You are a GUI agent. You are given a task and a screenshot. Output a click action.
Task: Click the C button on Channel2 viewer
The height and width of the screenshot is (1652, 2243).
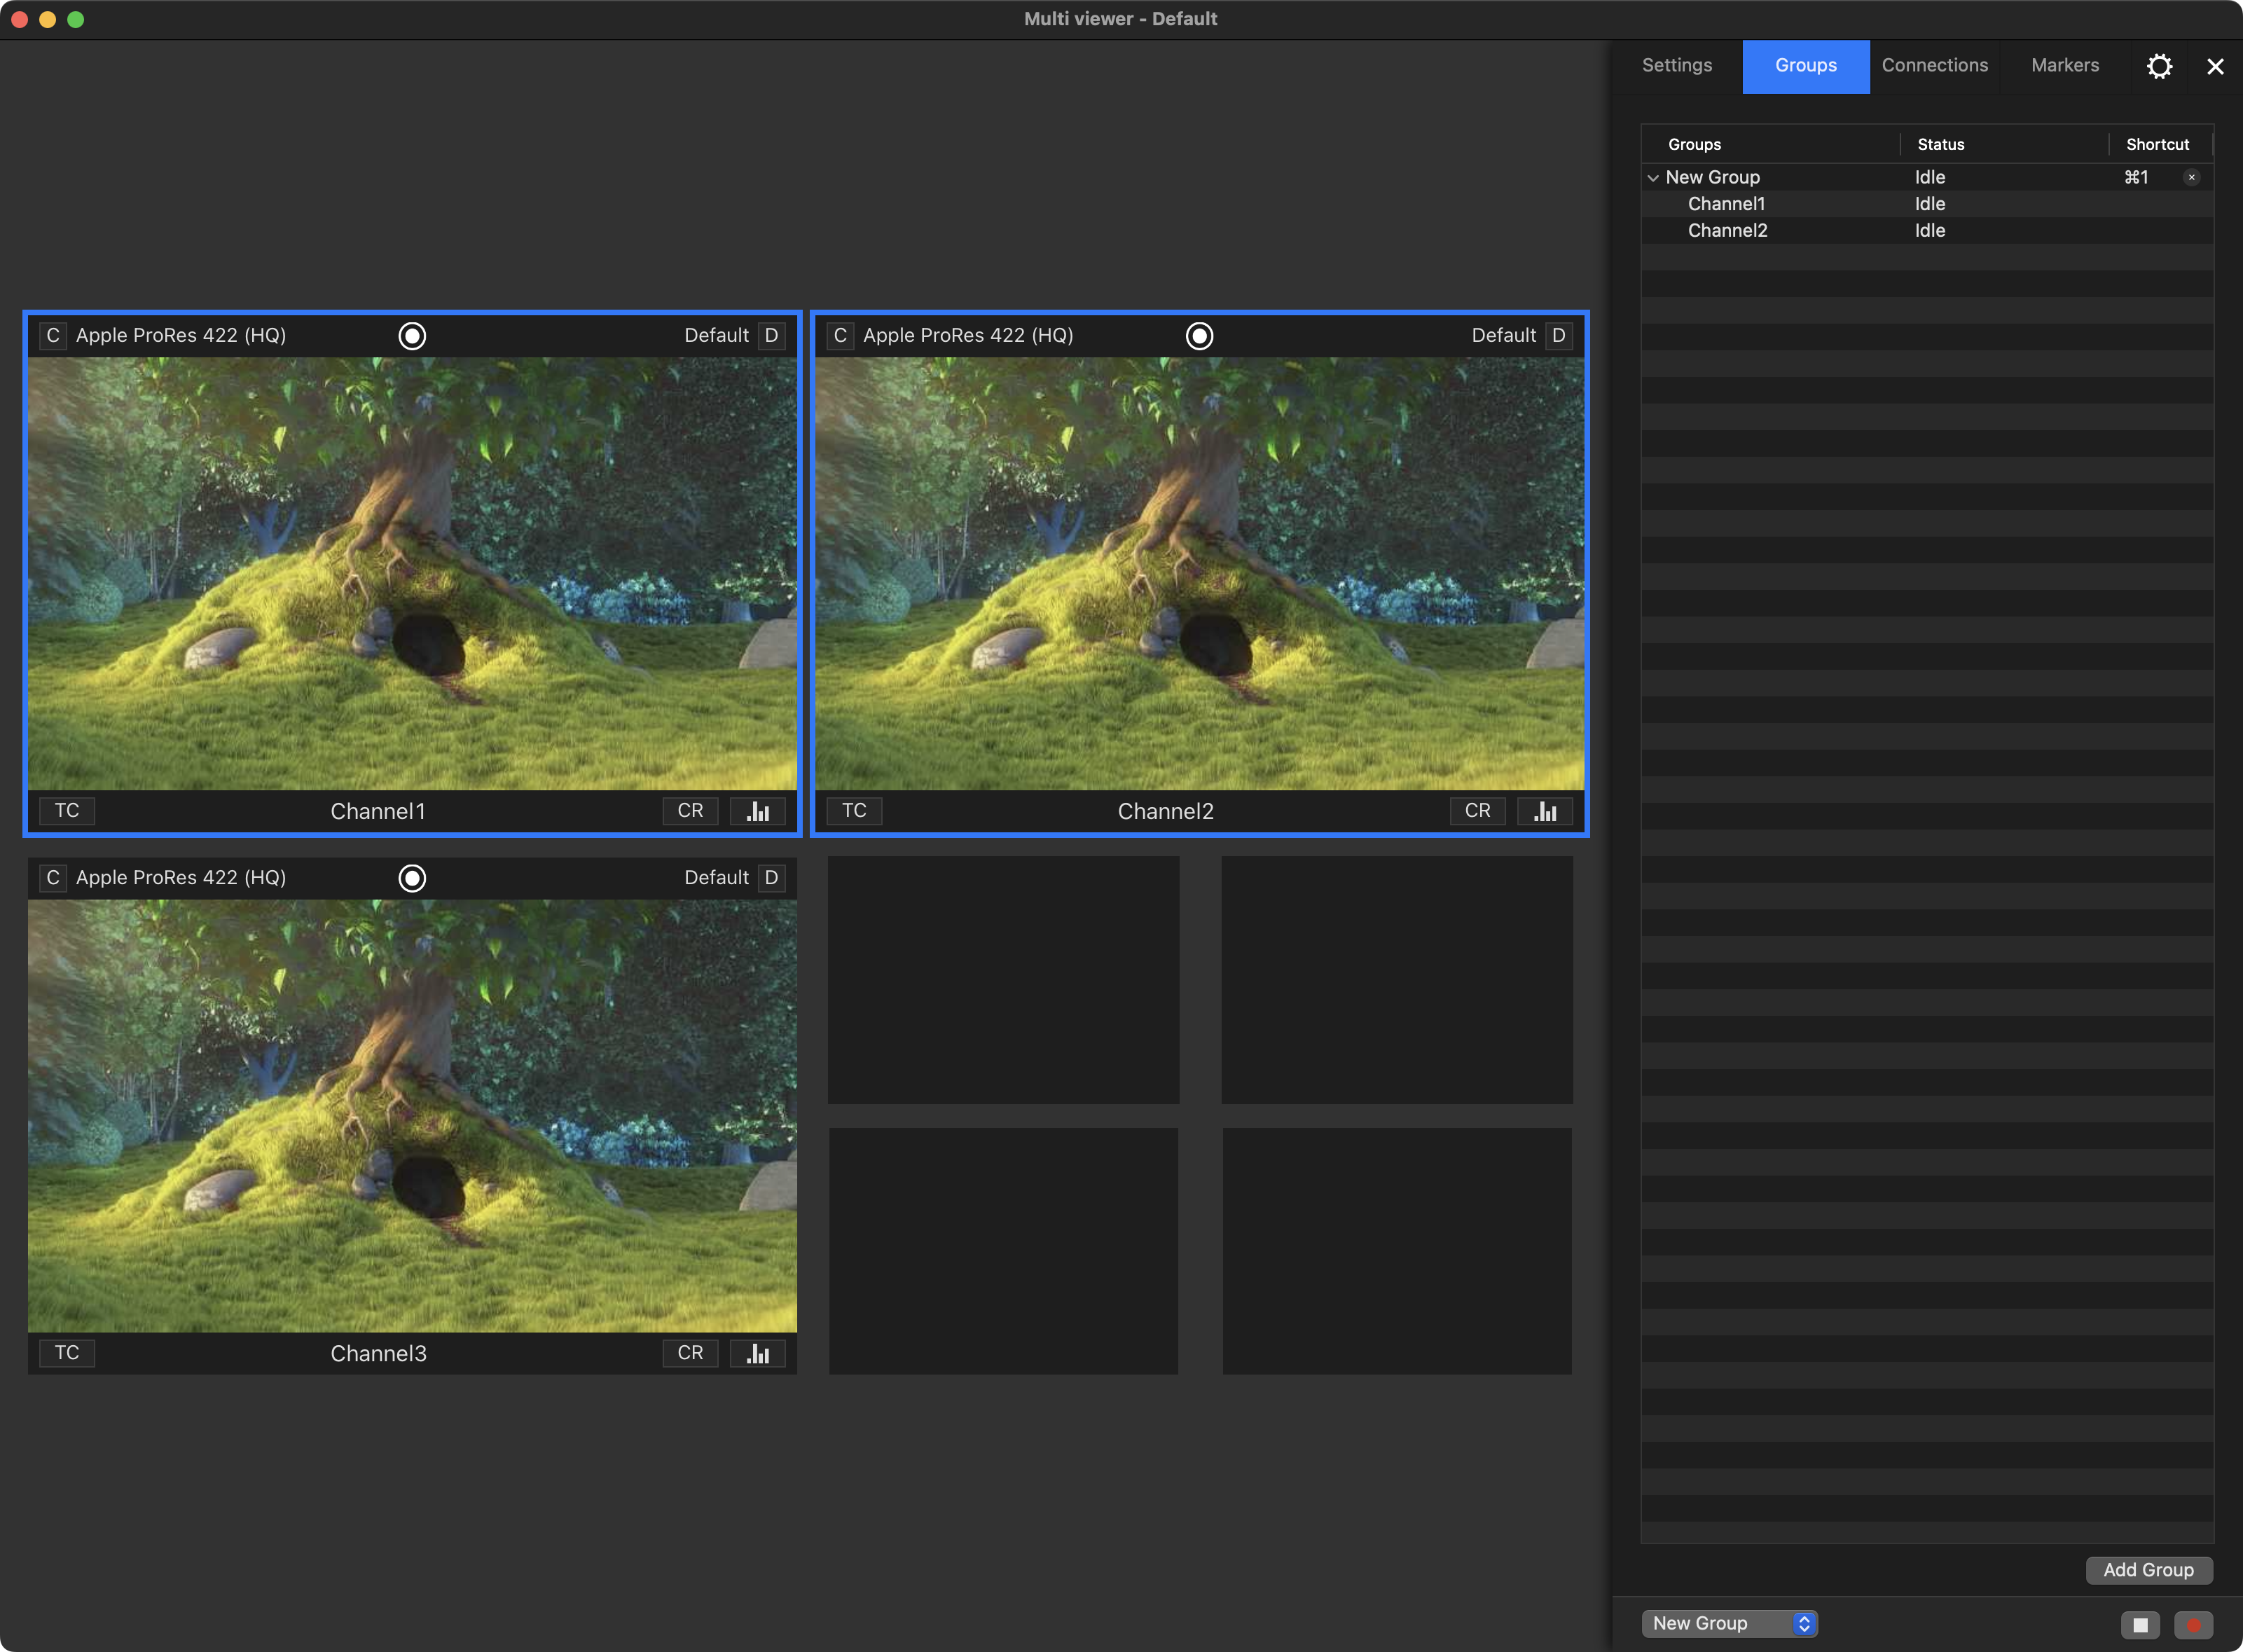coord(840,336)
